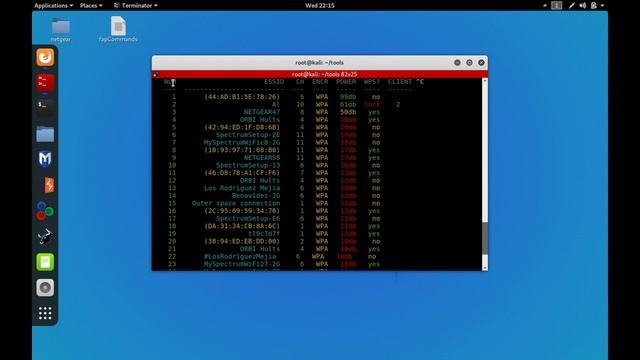Click the power/lock icon in the top bar
Screen dimensions: 640x360
click(x=594, y=5)
